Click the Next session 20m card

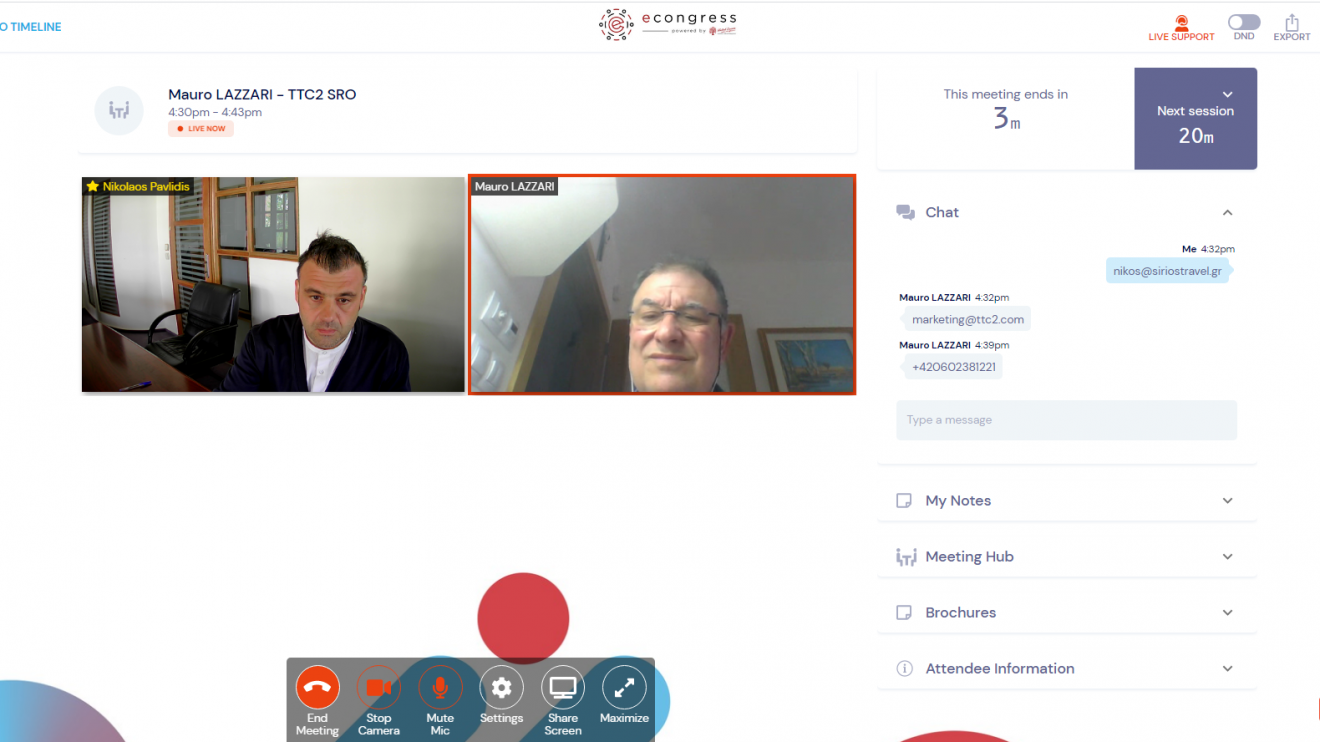pyautogui.click(x=1195, y=118)
